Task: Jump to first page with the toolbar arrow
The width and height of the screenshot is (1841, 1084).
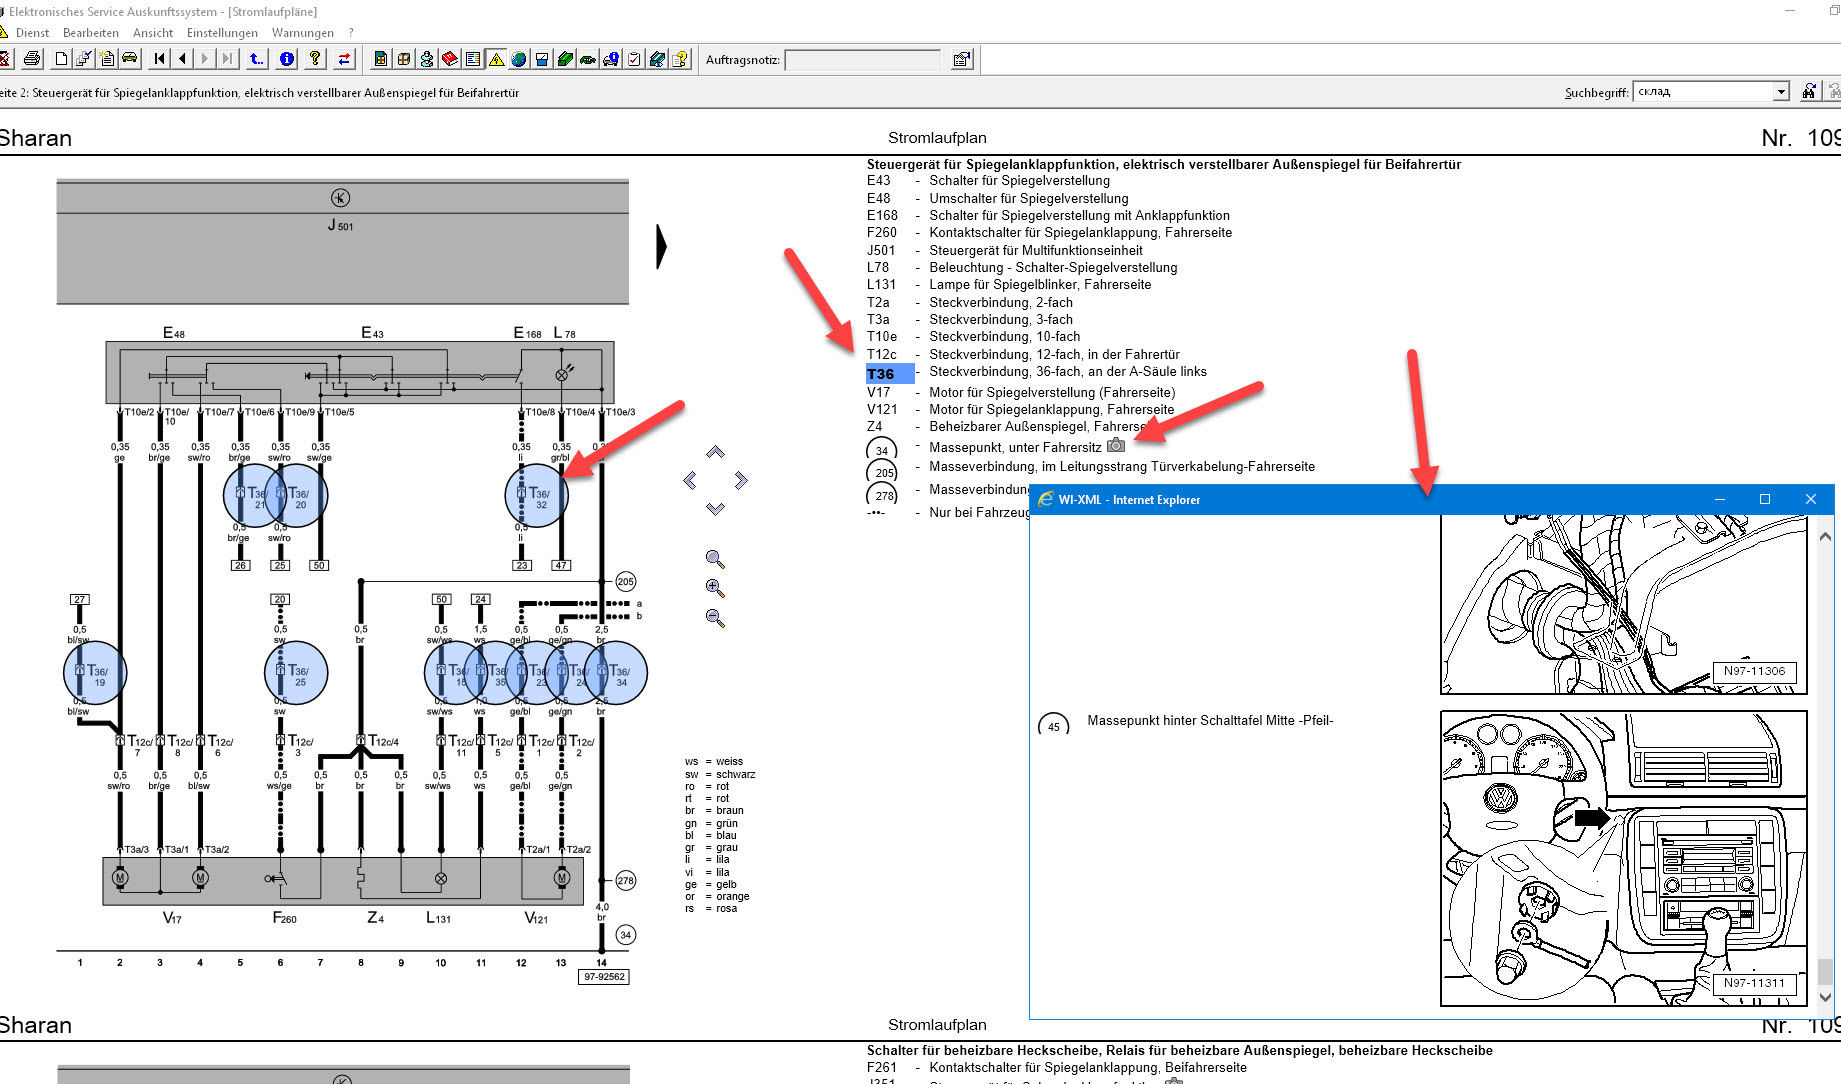Action: (159, 59)
